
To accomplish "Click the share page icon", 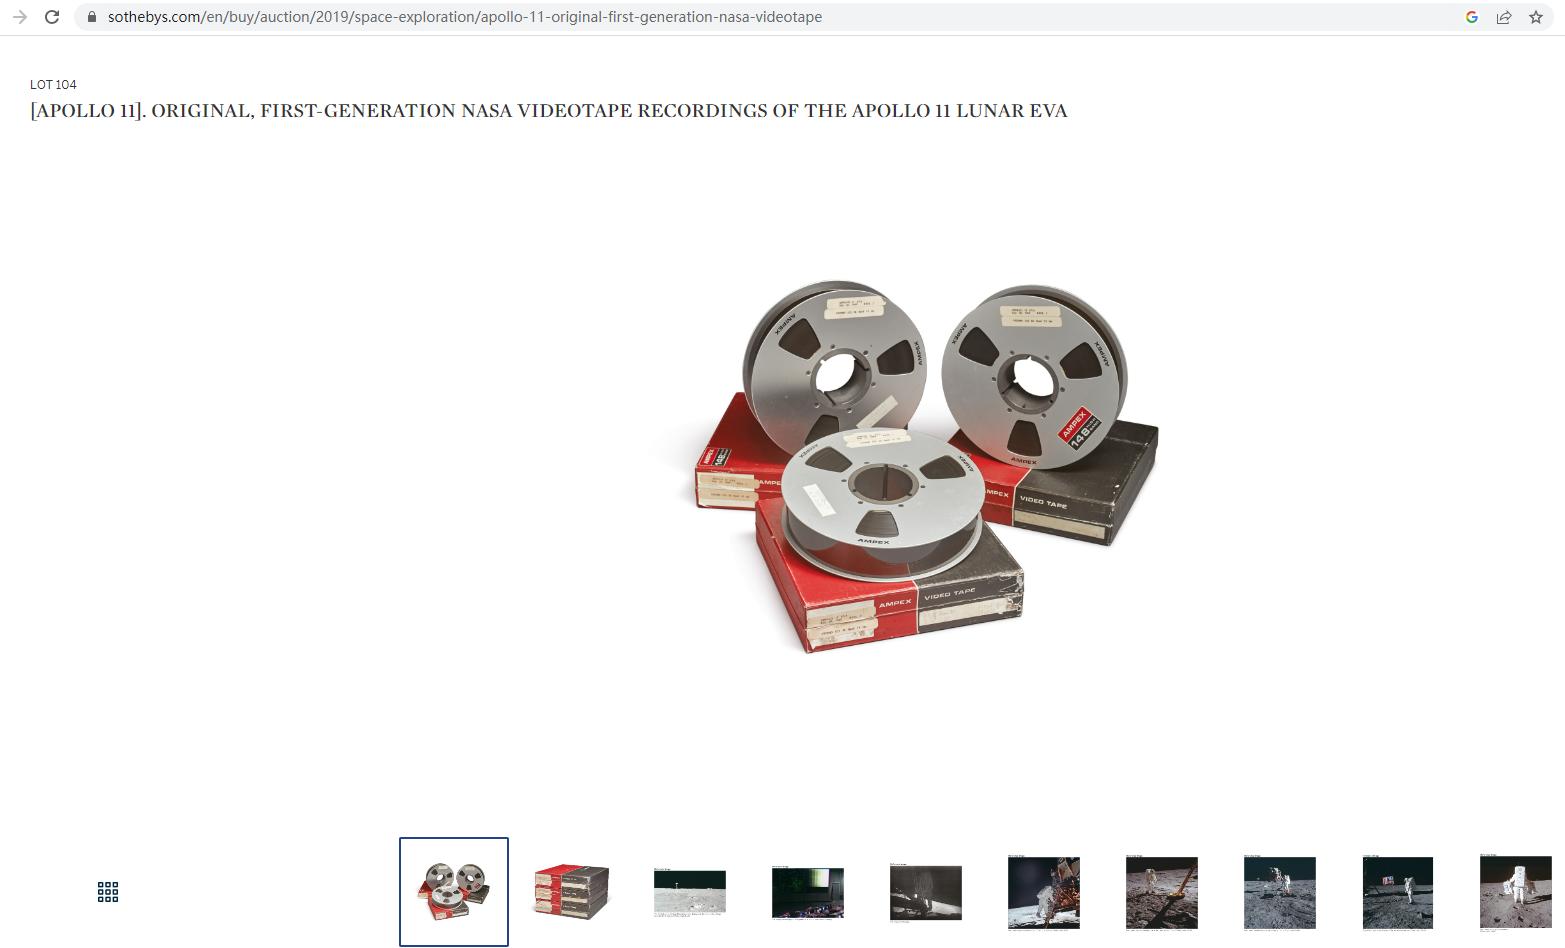I will click(1504, 17).
